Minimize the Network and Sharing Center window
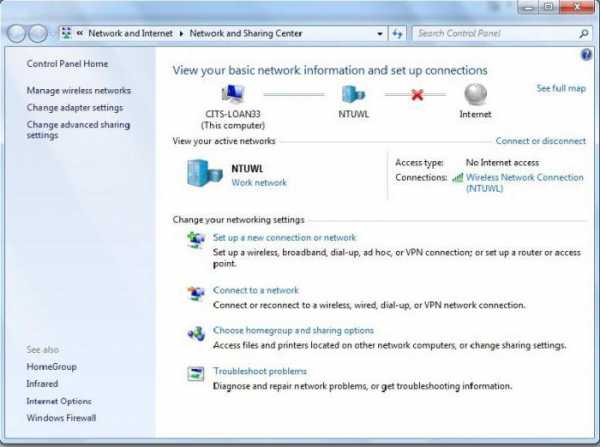Image resolution: width=600 pixels, height=447 pixels. (529, 7)
